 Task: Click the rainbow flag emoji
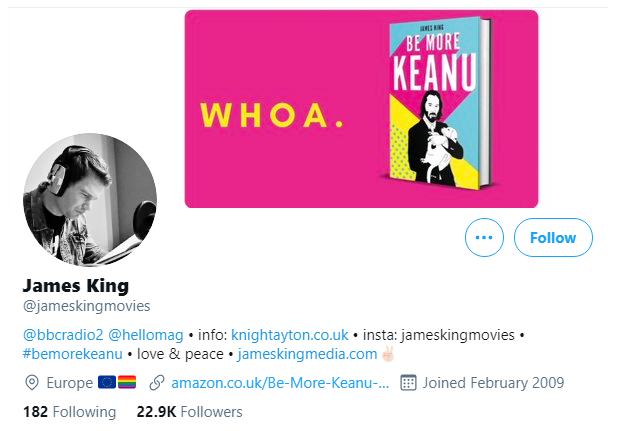pos(127,382)
